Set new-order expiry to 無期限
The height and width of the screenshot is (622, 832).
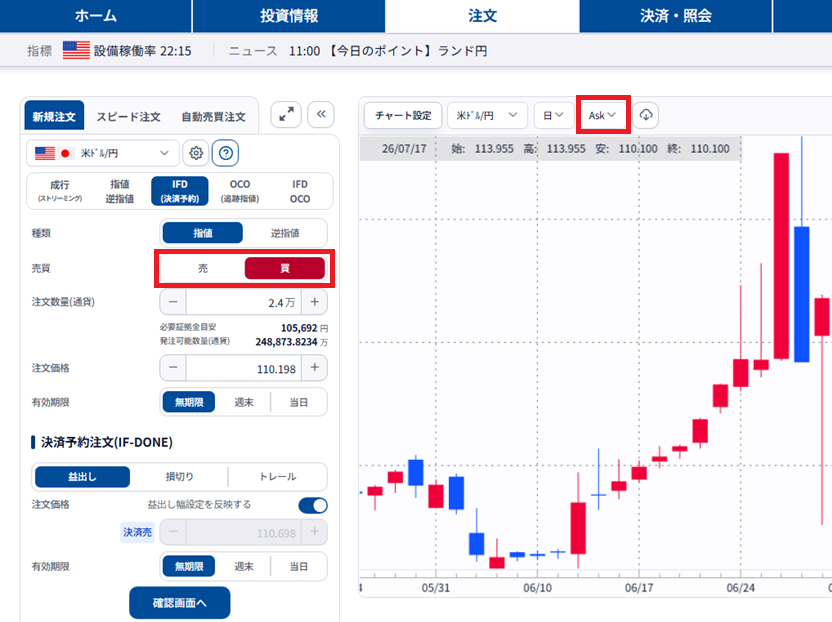pyautogui.click(x=189, y=402)
